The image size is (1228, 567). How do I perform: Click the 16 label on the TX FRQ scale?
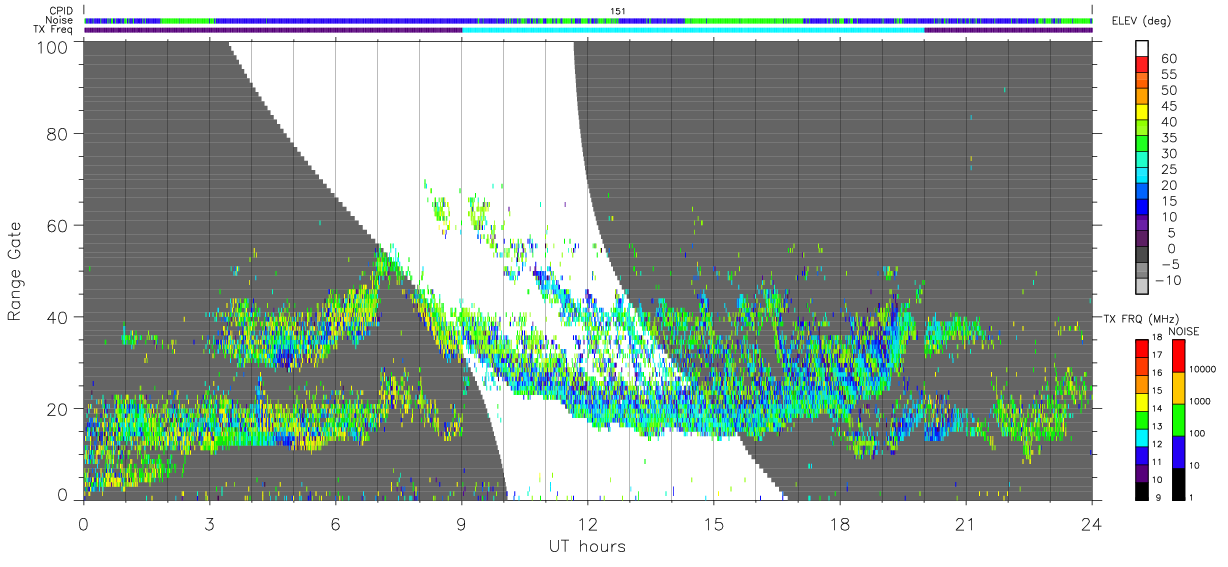tap(1159, 372)
